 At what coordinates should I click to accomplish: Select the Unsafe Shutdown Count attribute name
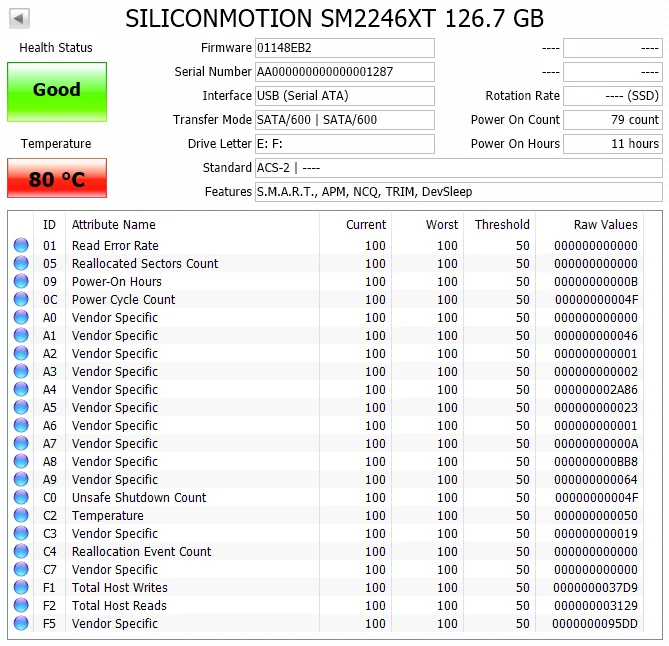click(x=139, y=498)
